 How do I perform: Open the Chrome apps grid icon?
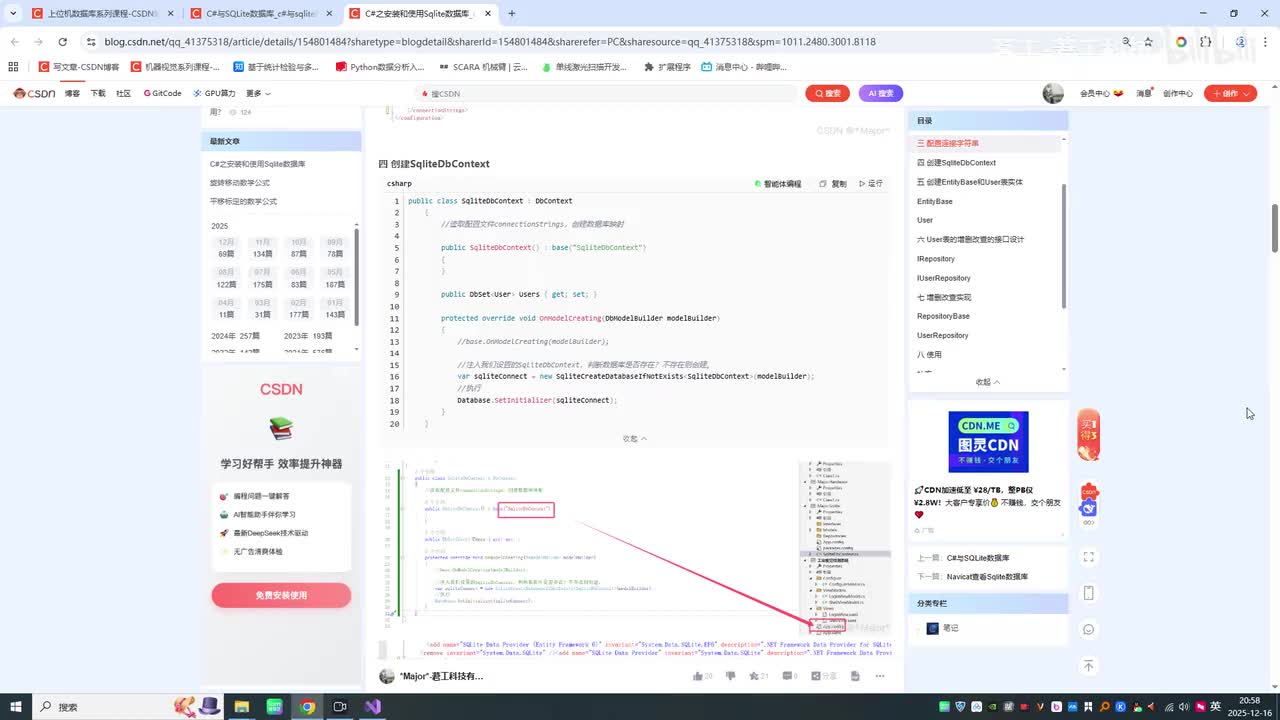pos(13,67)
